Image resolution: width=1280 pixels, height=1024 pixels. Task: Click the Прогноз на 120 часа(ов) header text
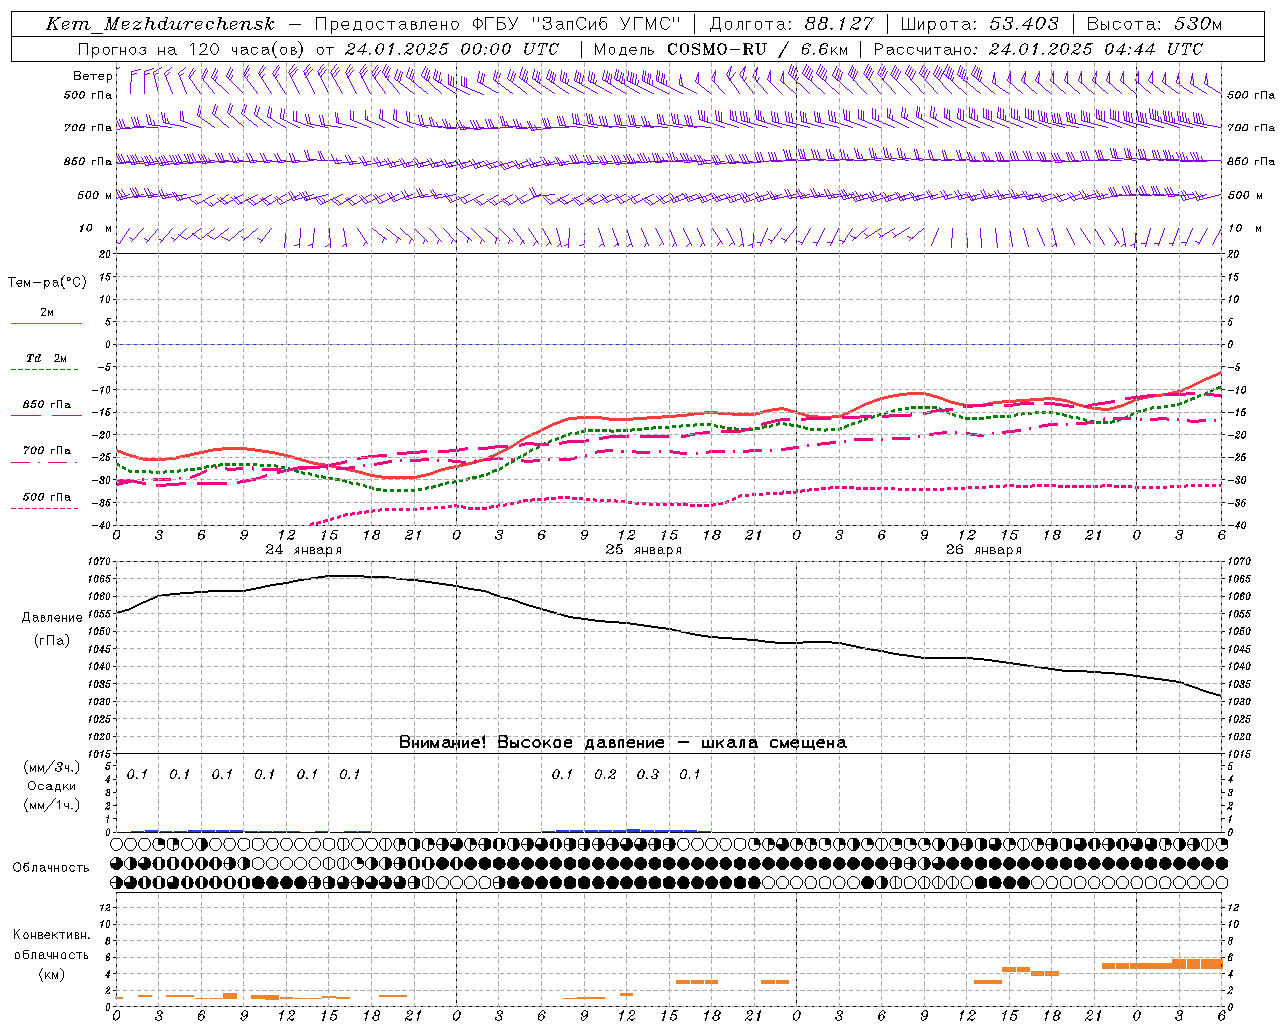point(193,49)
